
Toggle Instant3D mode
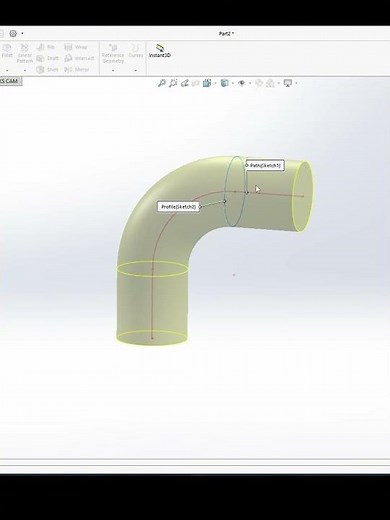160,51
